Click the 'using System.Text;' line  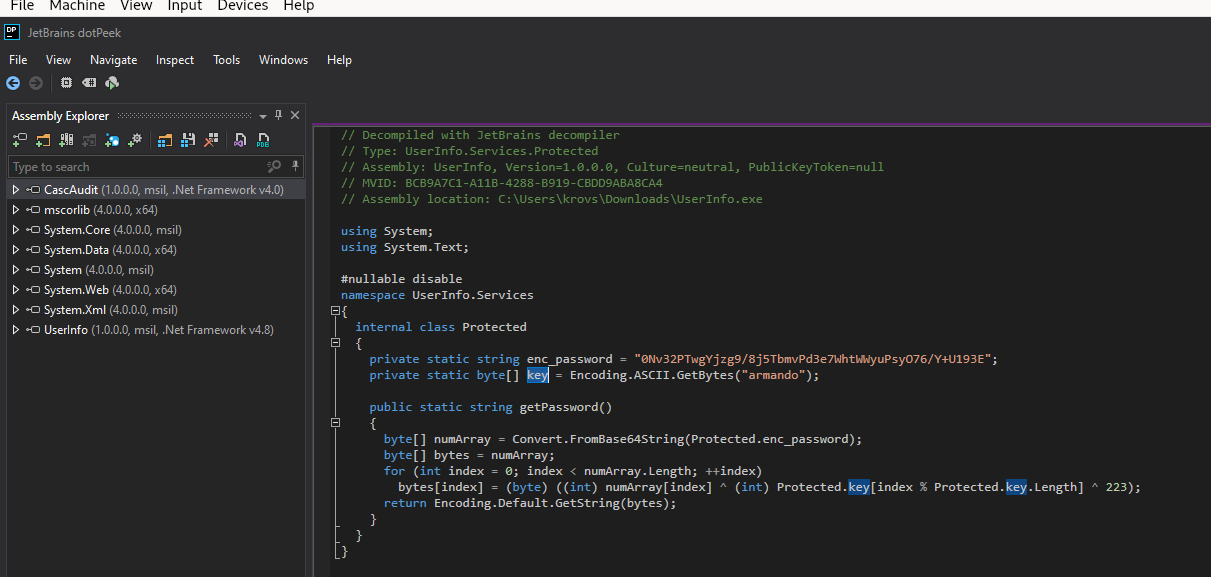[x=404, y=247]
